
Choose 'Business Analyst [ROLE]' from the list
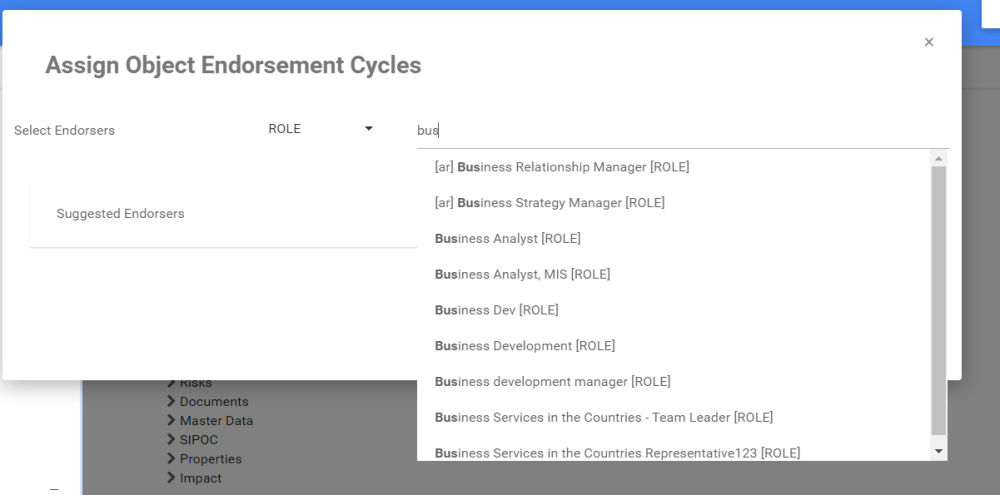click(508, 239)
